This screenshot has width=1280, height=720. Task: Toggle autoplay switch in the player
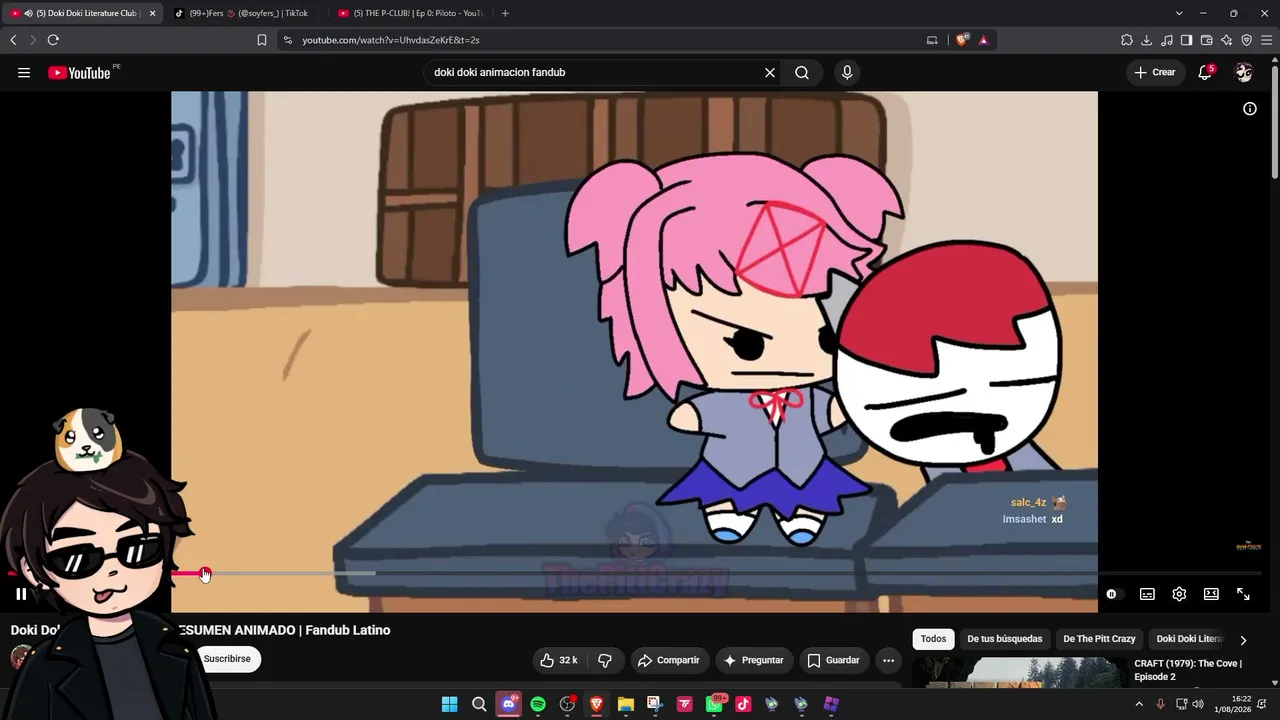click(1112, 594)
